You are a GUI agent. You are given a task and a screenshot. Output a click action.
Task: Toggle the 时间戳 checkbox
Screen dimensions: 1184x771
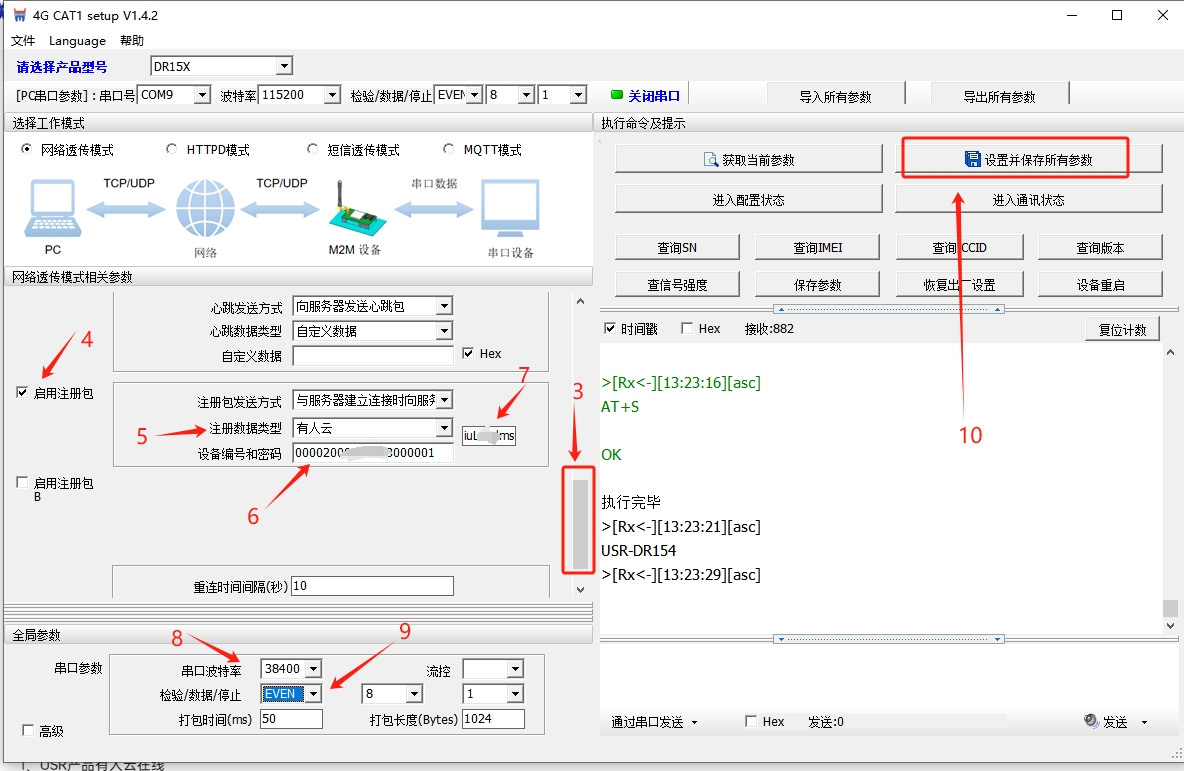click(610, 328)
